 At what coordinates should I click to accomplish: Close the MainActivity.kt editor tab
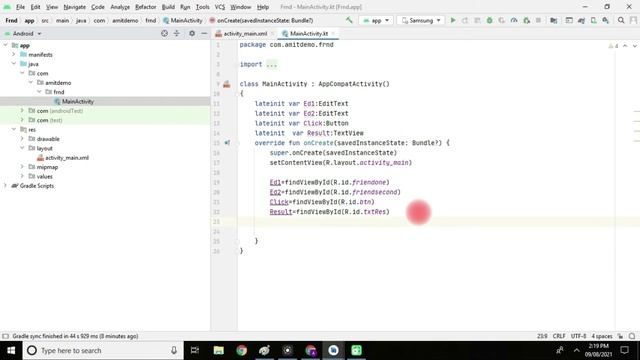pyautogui.click(x=333, y=33)
